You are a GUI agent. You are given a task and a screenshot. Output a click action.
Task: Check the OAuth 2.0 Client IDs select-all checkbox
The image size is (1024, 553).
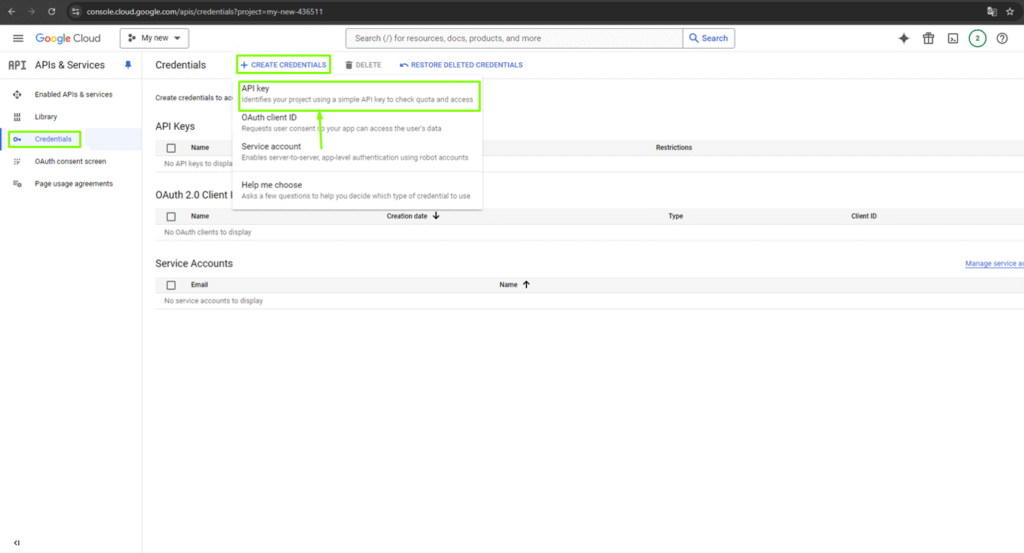171,216
